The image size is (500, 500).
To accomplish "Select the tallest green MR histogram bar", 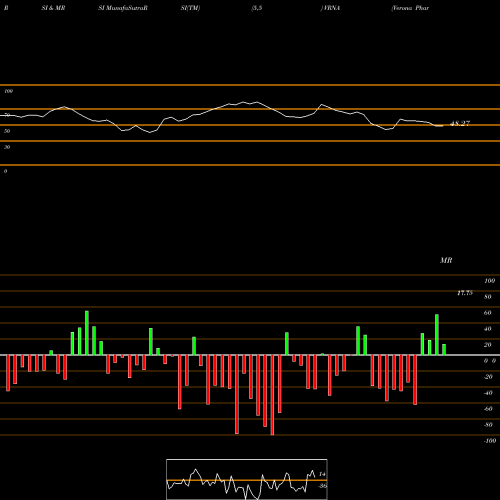I will (x=87, y=333).
